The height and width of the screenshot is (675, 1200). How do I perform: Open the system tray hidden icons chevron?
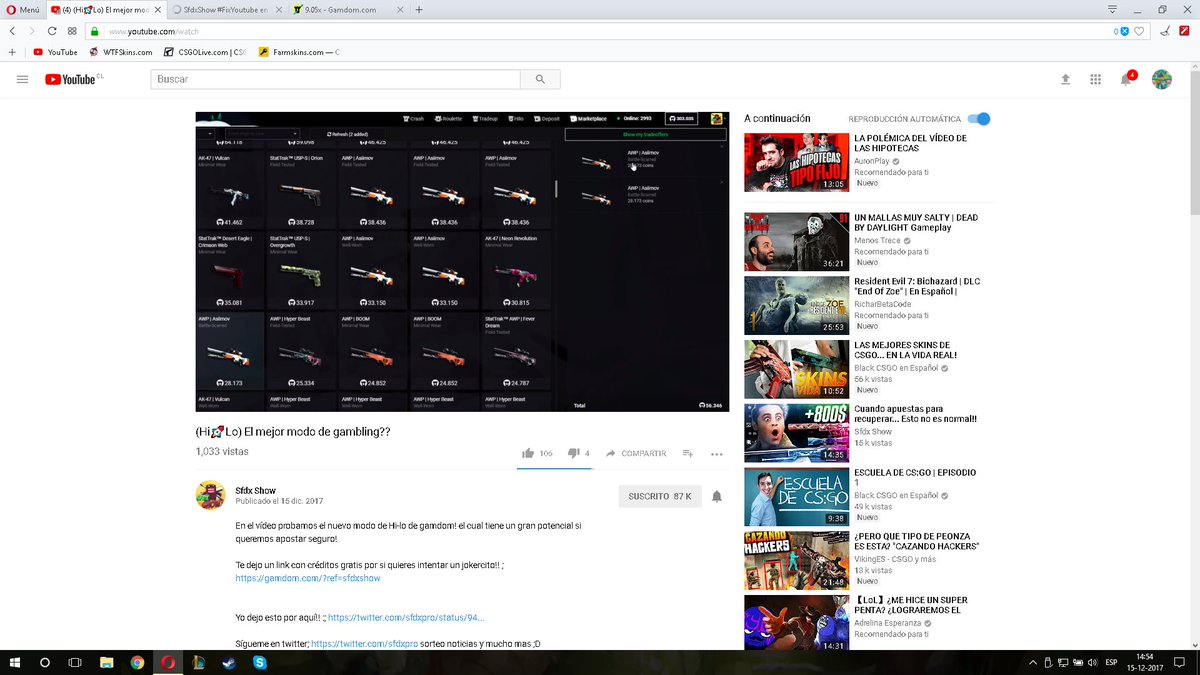[x=1033, y=662]
